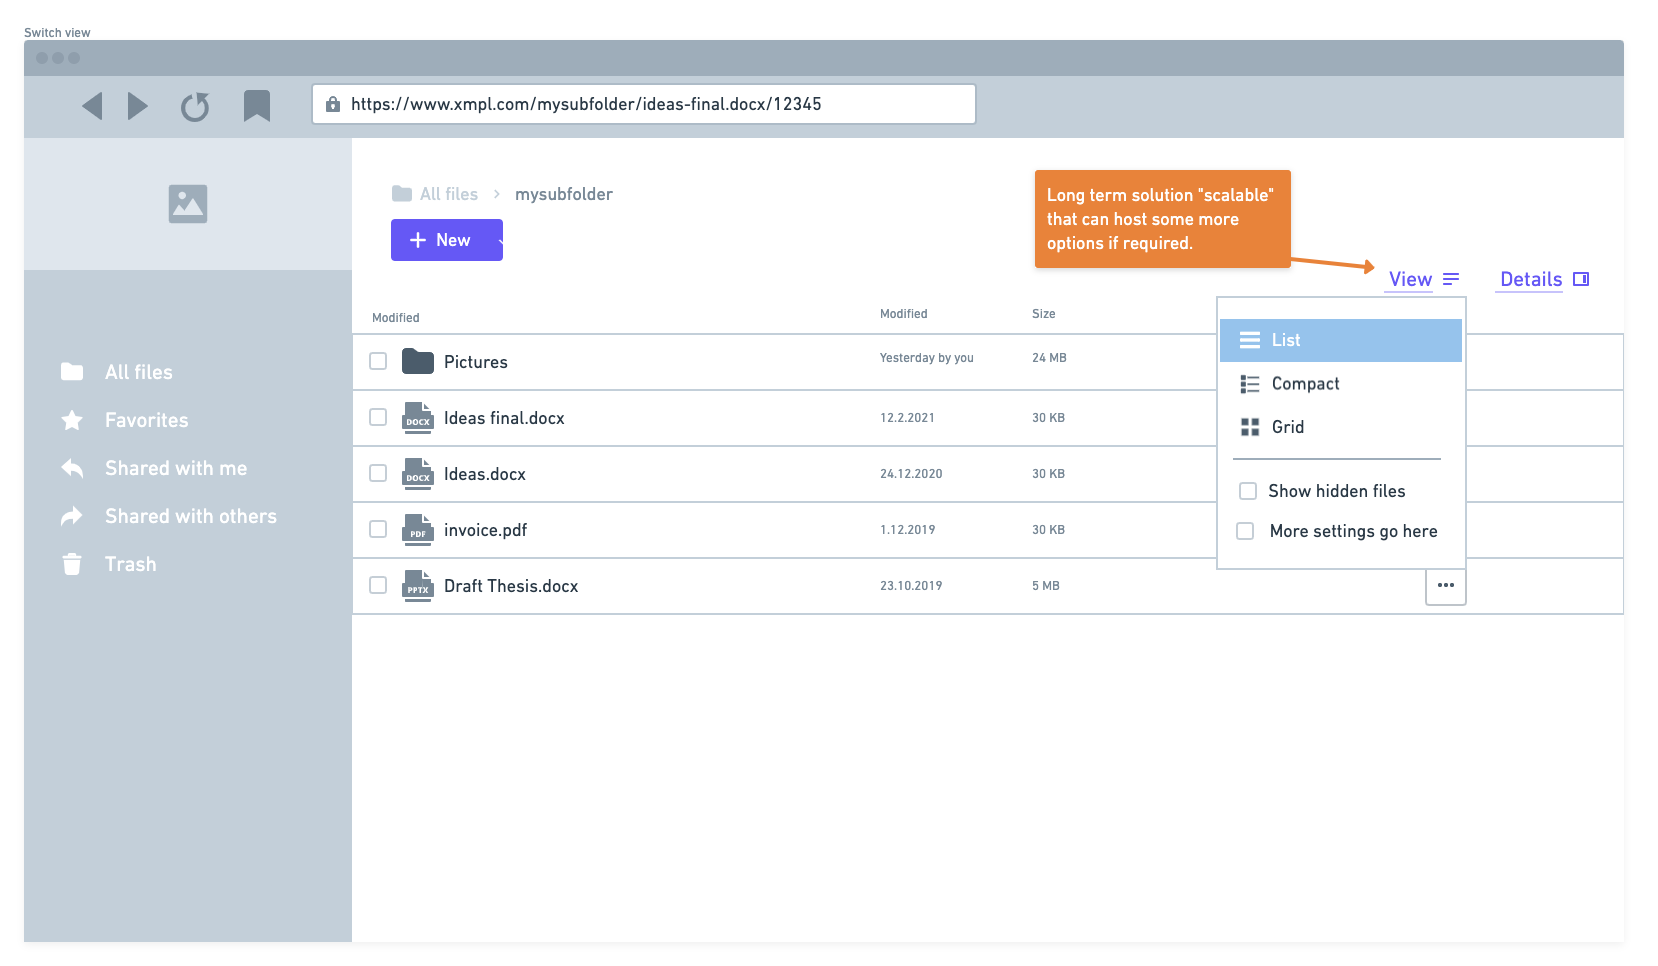Viewport: 1658px width, 966px height.
Task: Toggle More settings go here checkbox
Action: click(x=1245, y=531)
